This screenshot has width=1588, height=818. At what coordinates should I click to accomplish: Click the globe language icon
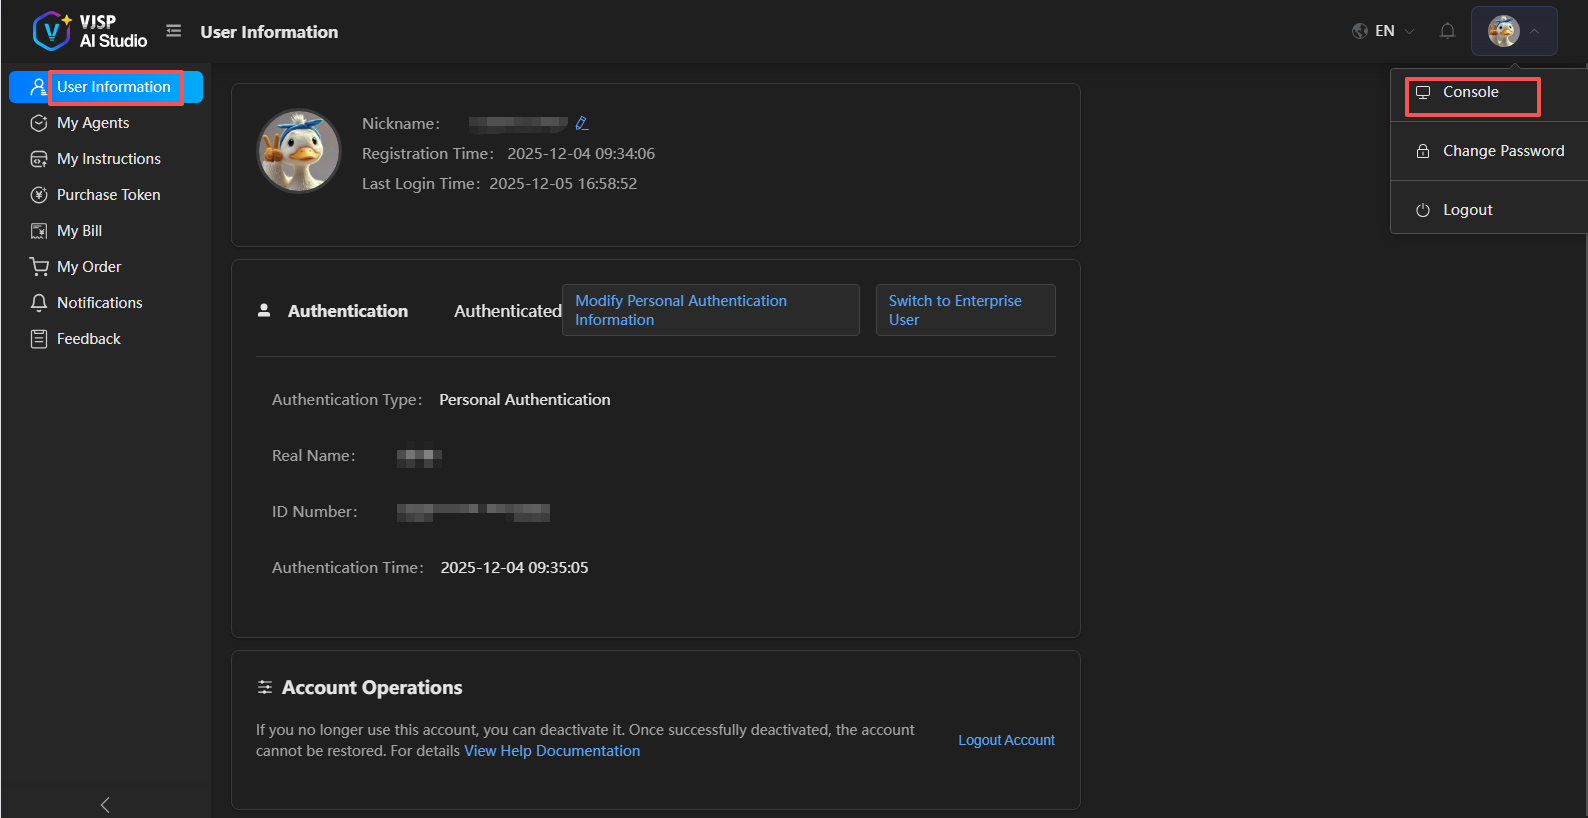pos(1360,31)
